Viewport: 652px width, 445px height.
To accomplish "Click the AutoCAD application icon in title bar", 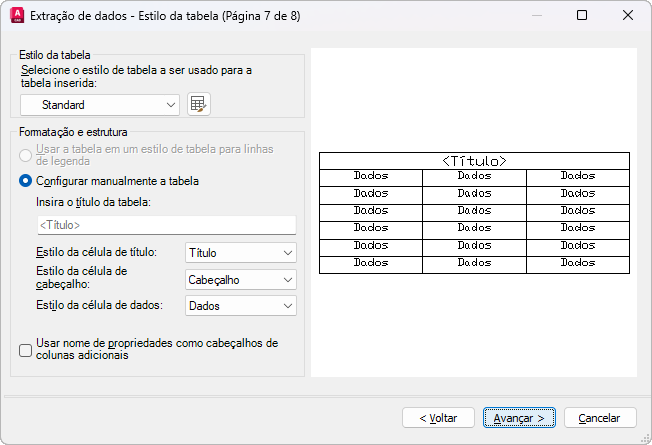I will [x=16, y=16].
